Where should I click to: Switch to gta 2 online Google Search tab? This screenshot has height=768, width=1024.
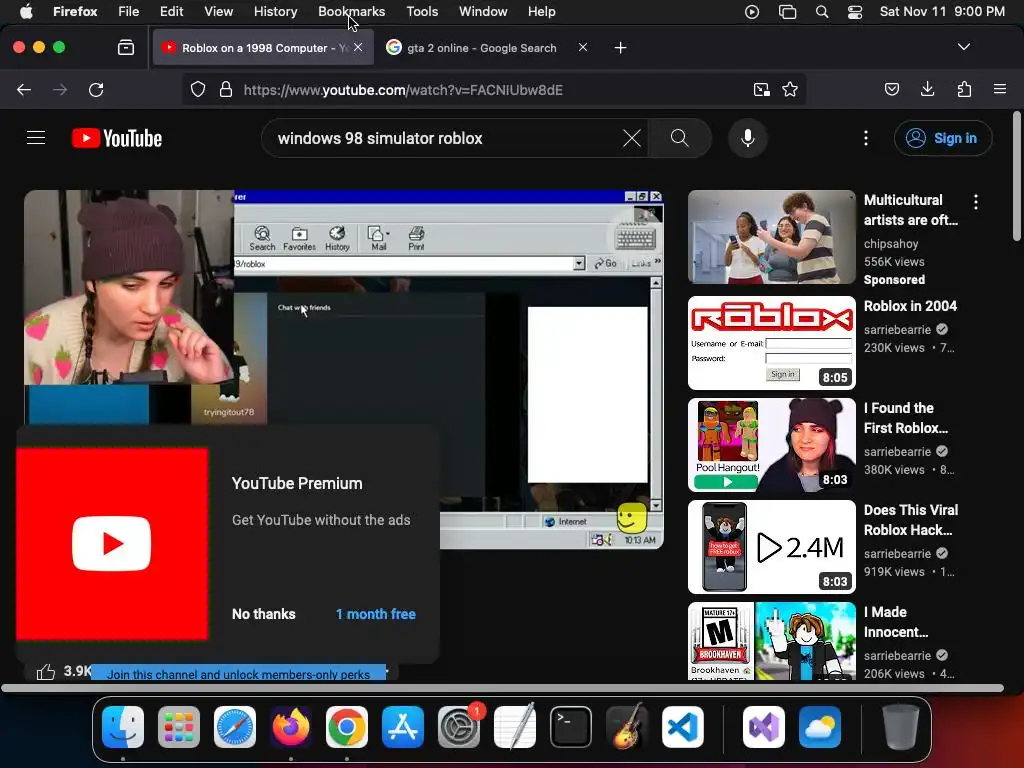[x=481, y=48]
